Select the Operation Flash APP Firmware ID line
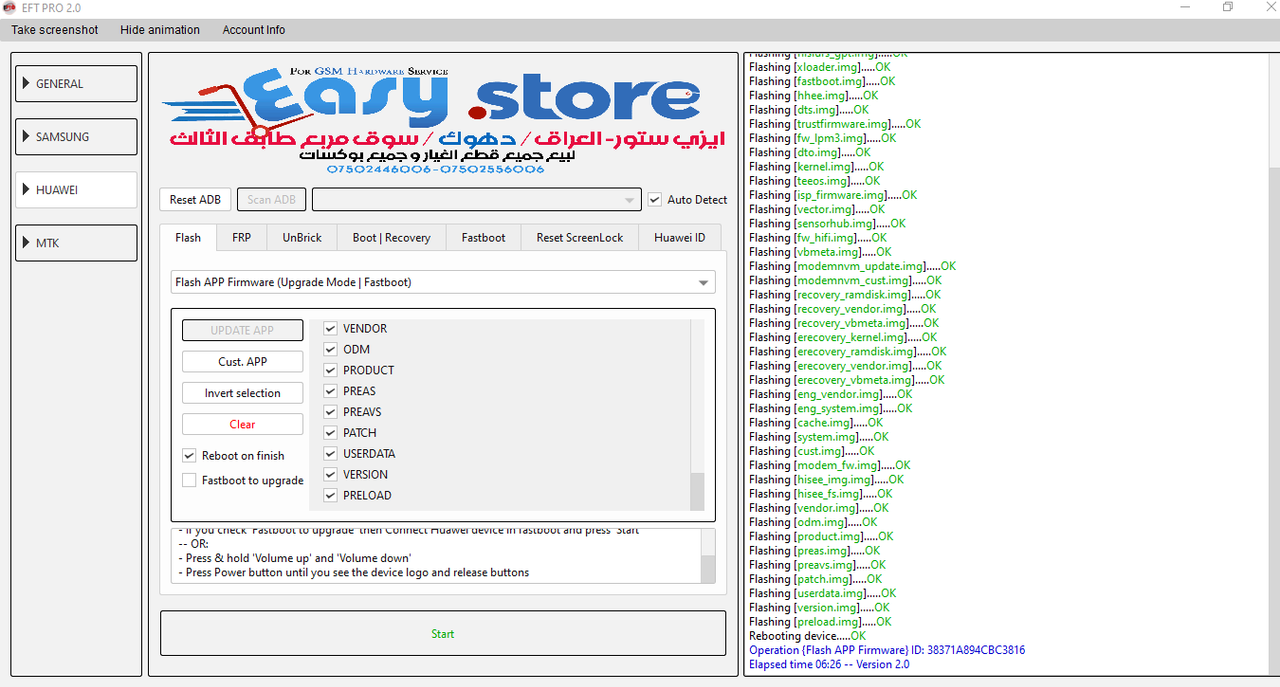Viewport: 1280px width, 687px height. (887, 650)
